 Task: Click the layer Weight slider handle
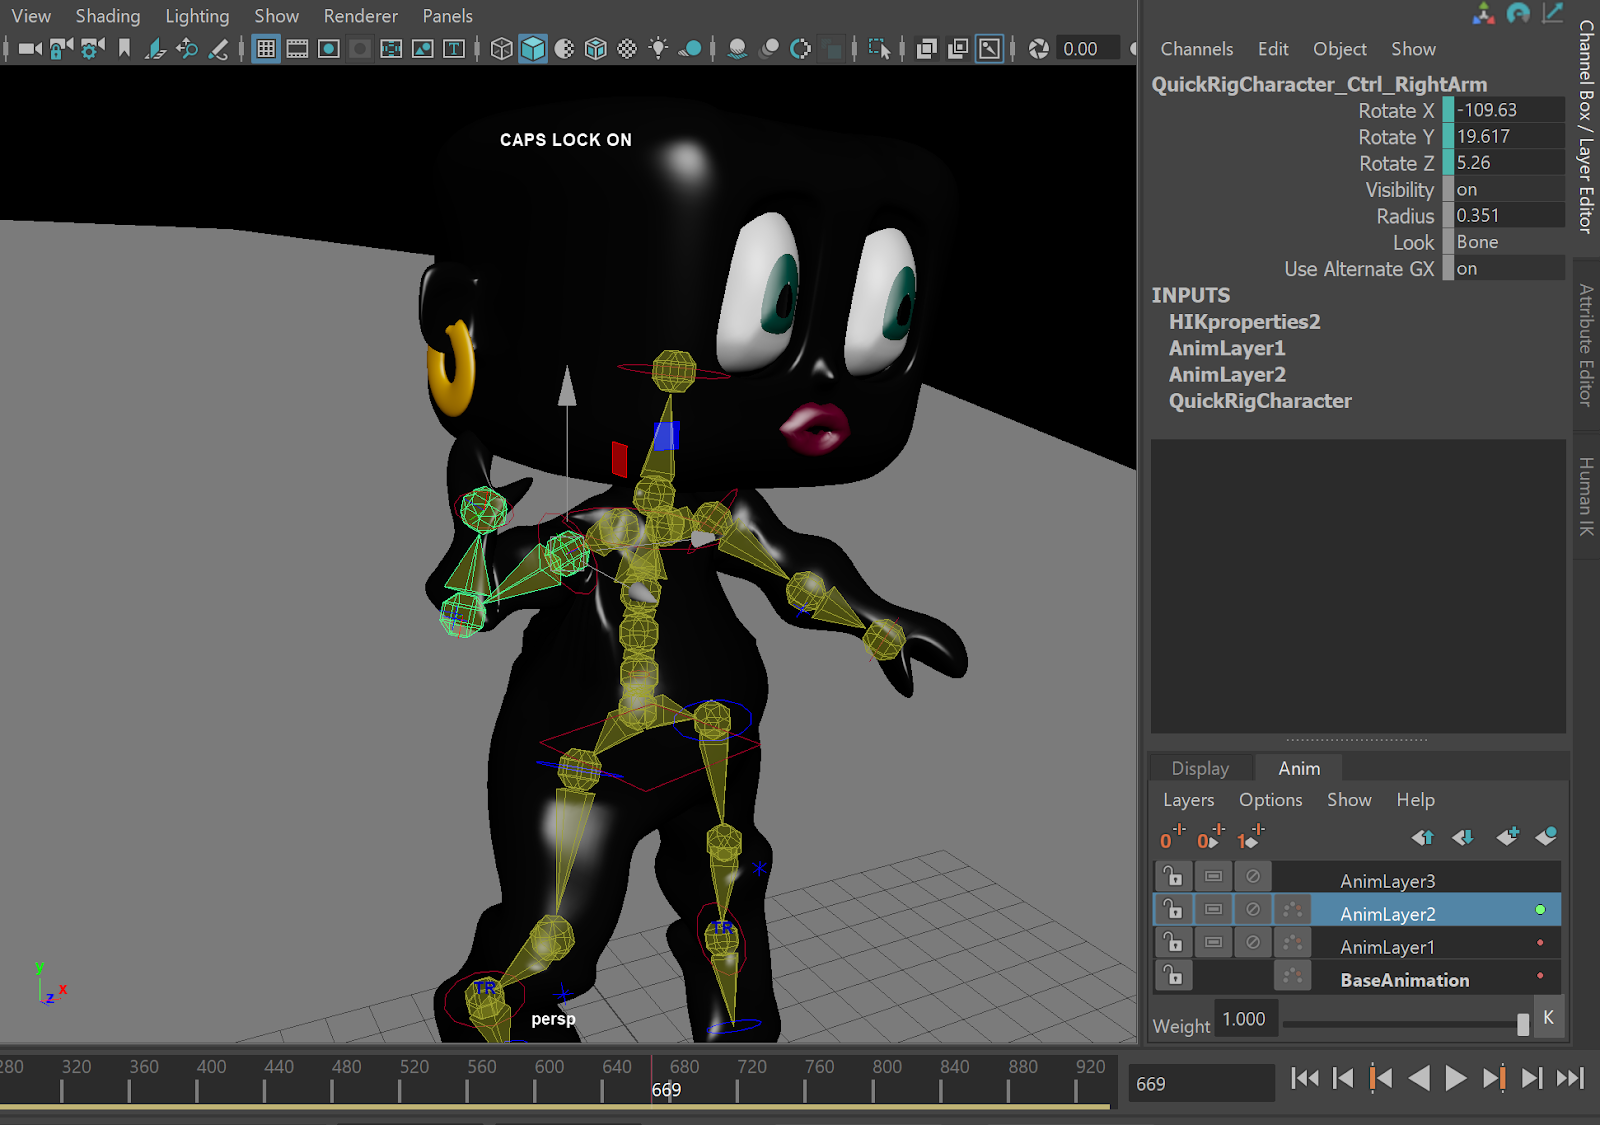[x=1523, y=1024]
